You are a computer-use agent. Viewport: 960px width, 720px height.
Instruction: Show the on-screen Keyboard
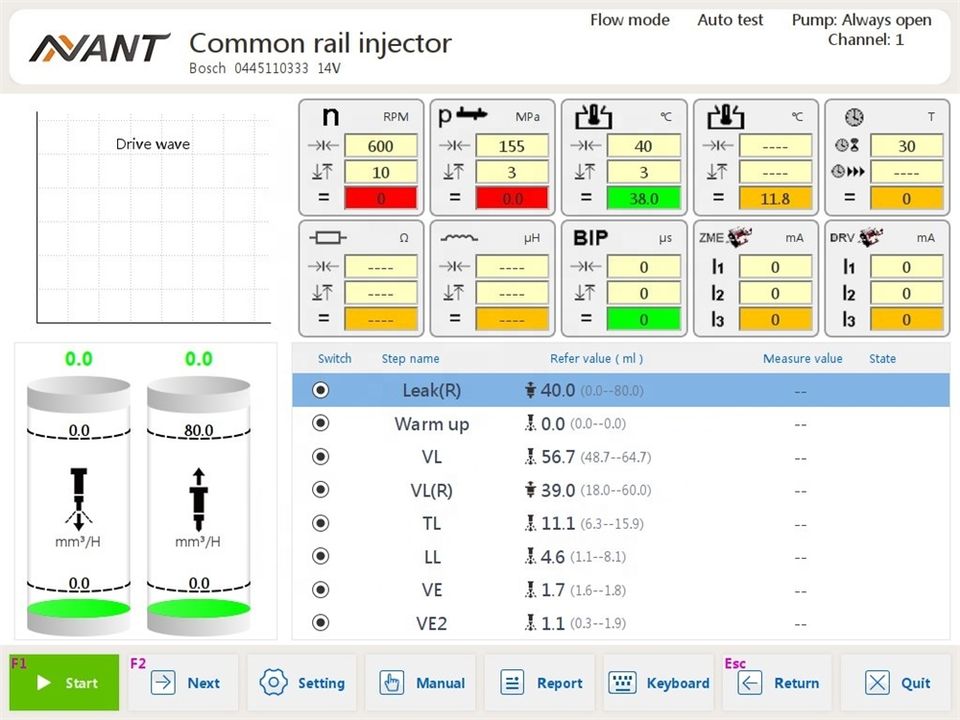coord(659,682)
